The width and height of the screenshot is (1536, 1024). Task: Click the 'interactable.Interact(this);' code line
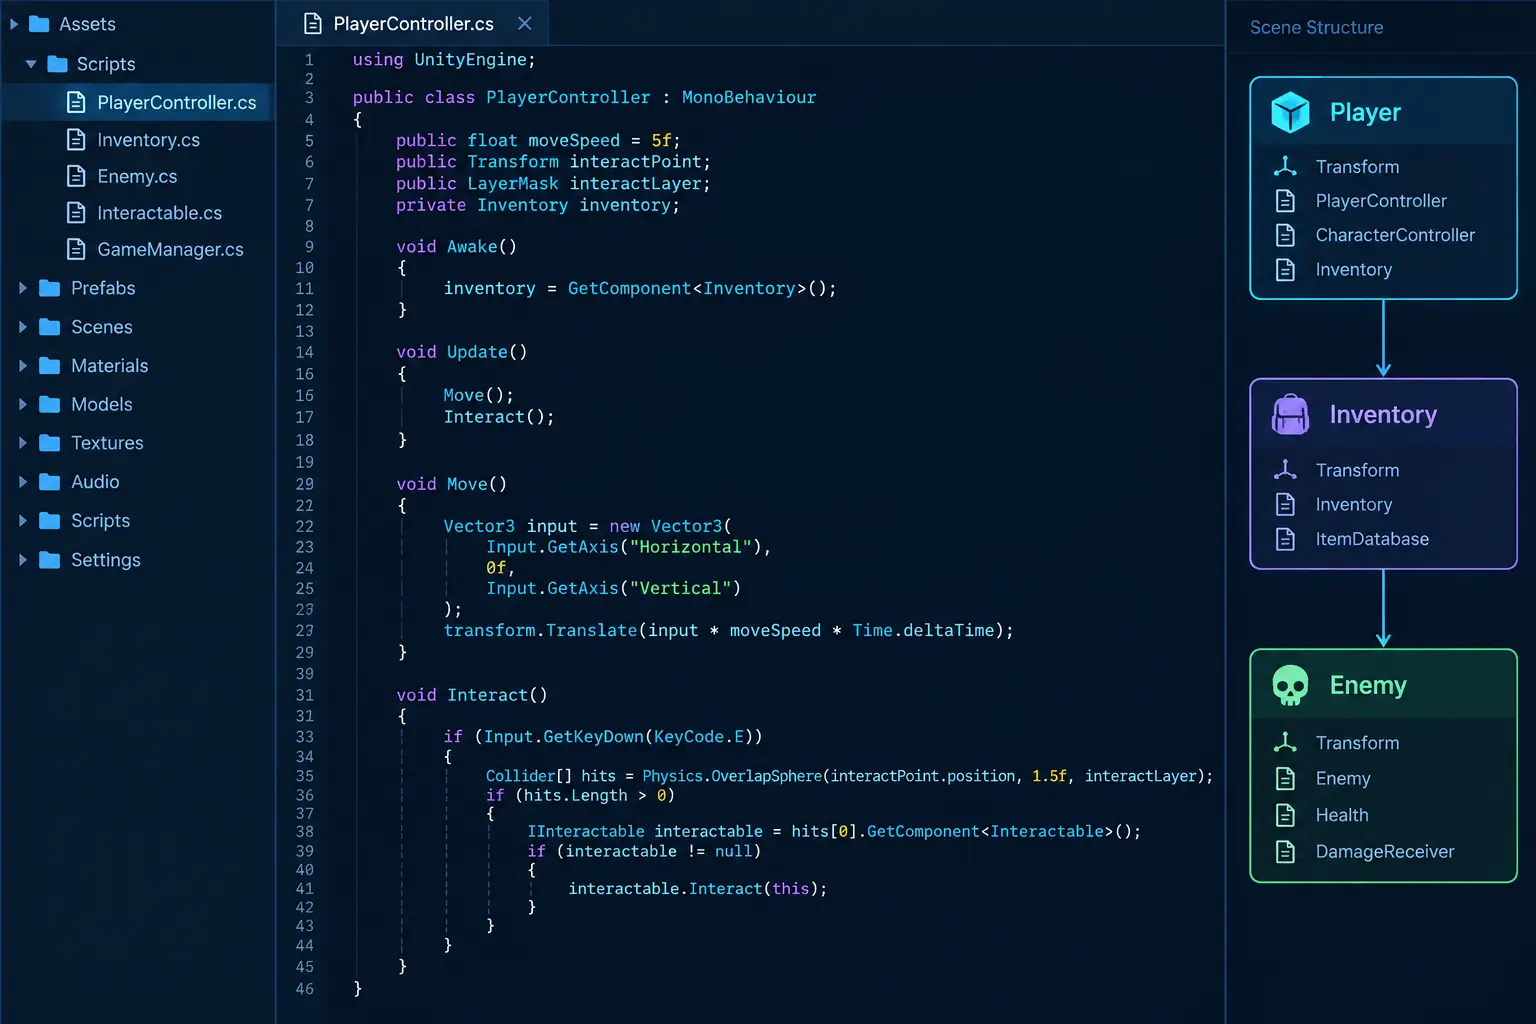698,889
